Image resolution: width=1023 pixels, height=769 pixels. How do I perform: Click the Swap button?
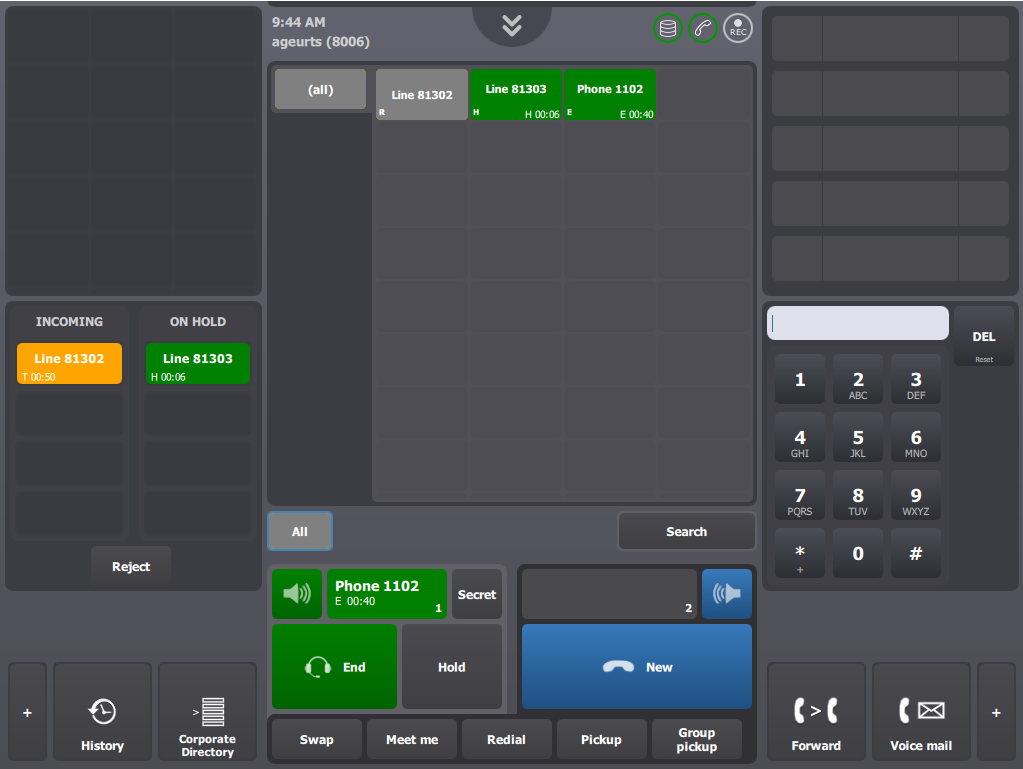[x=316, y=740]
